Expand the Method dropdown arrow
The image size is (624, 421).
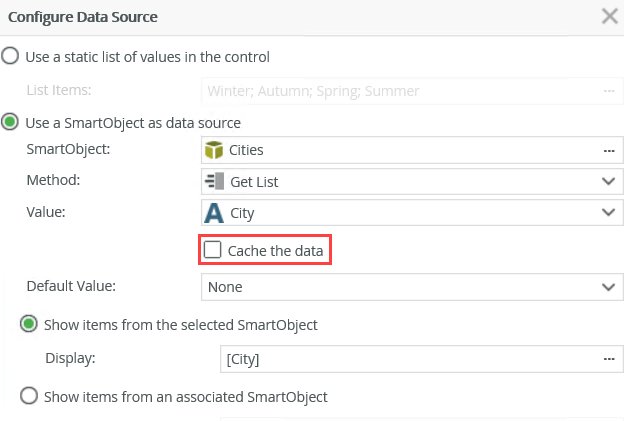coord(608,181)
